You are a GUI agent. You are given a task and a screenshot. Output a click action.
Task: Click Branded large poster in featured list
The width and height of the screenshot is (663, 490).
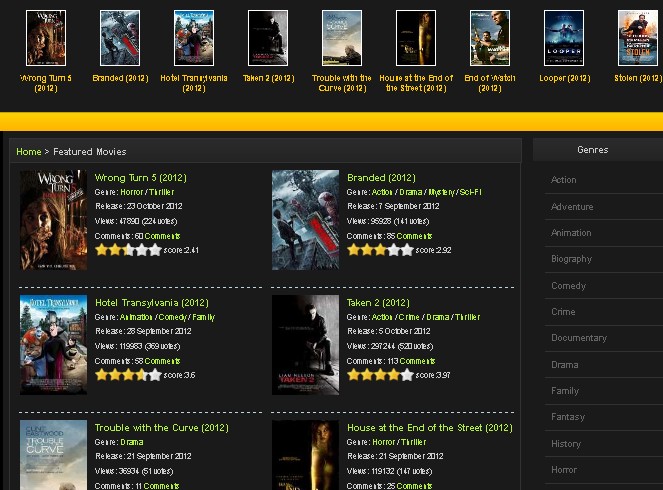(x=305, y=220)
